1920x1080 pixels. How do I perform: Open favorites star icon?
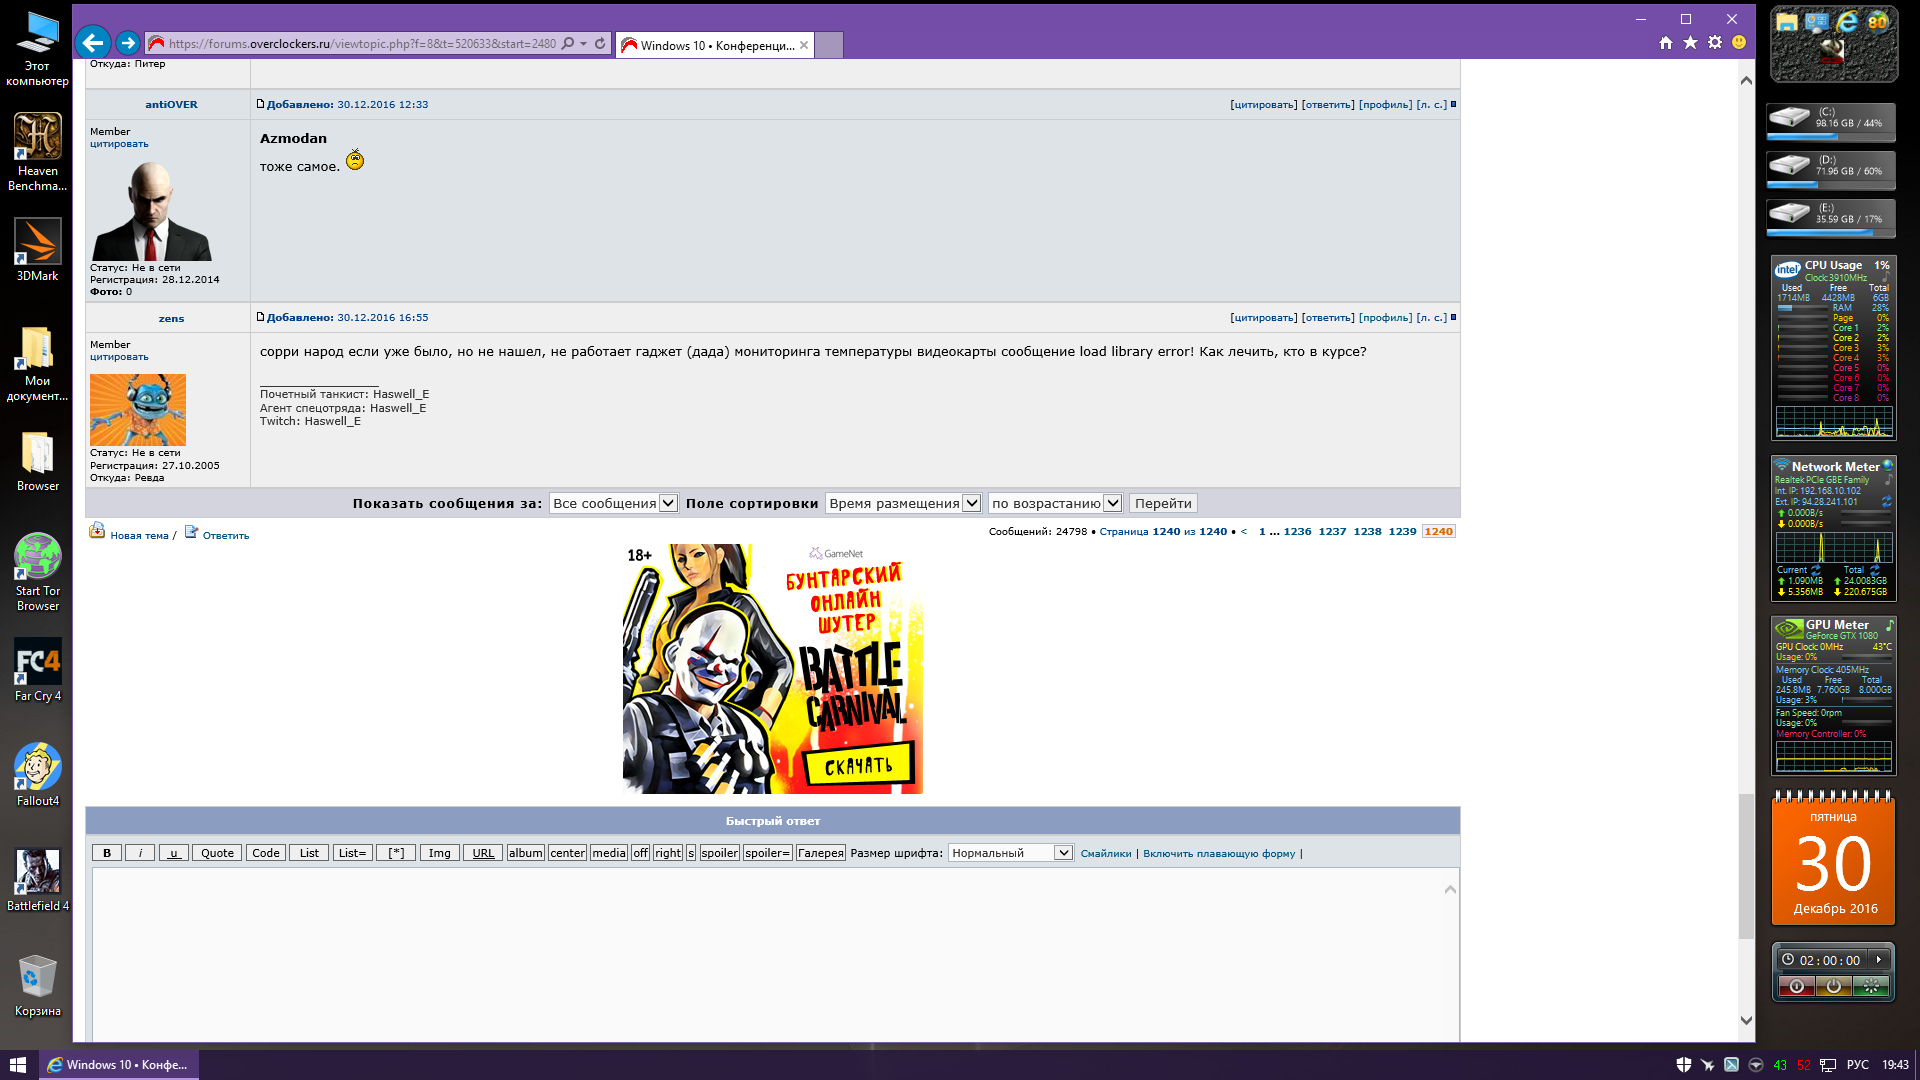[x=1690, y=43]
